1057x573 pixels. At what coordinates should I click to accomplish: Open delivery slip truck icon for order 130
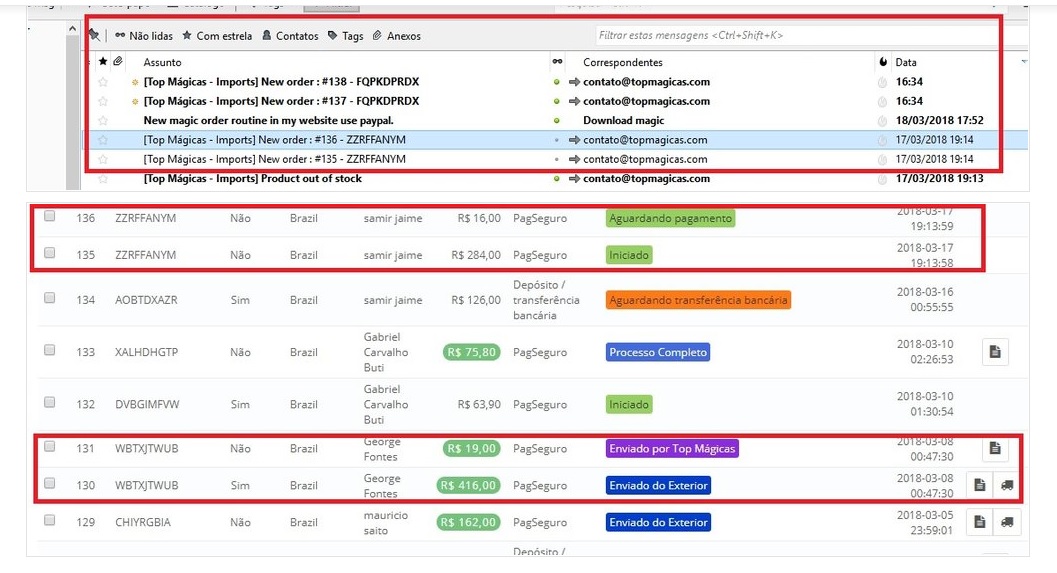(x=1007, y=485)
